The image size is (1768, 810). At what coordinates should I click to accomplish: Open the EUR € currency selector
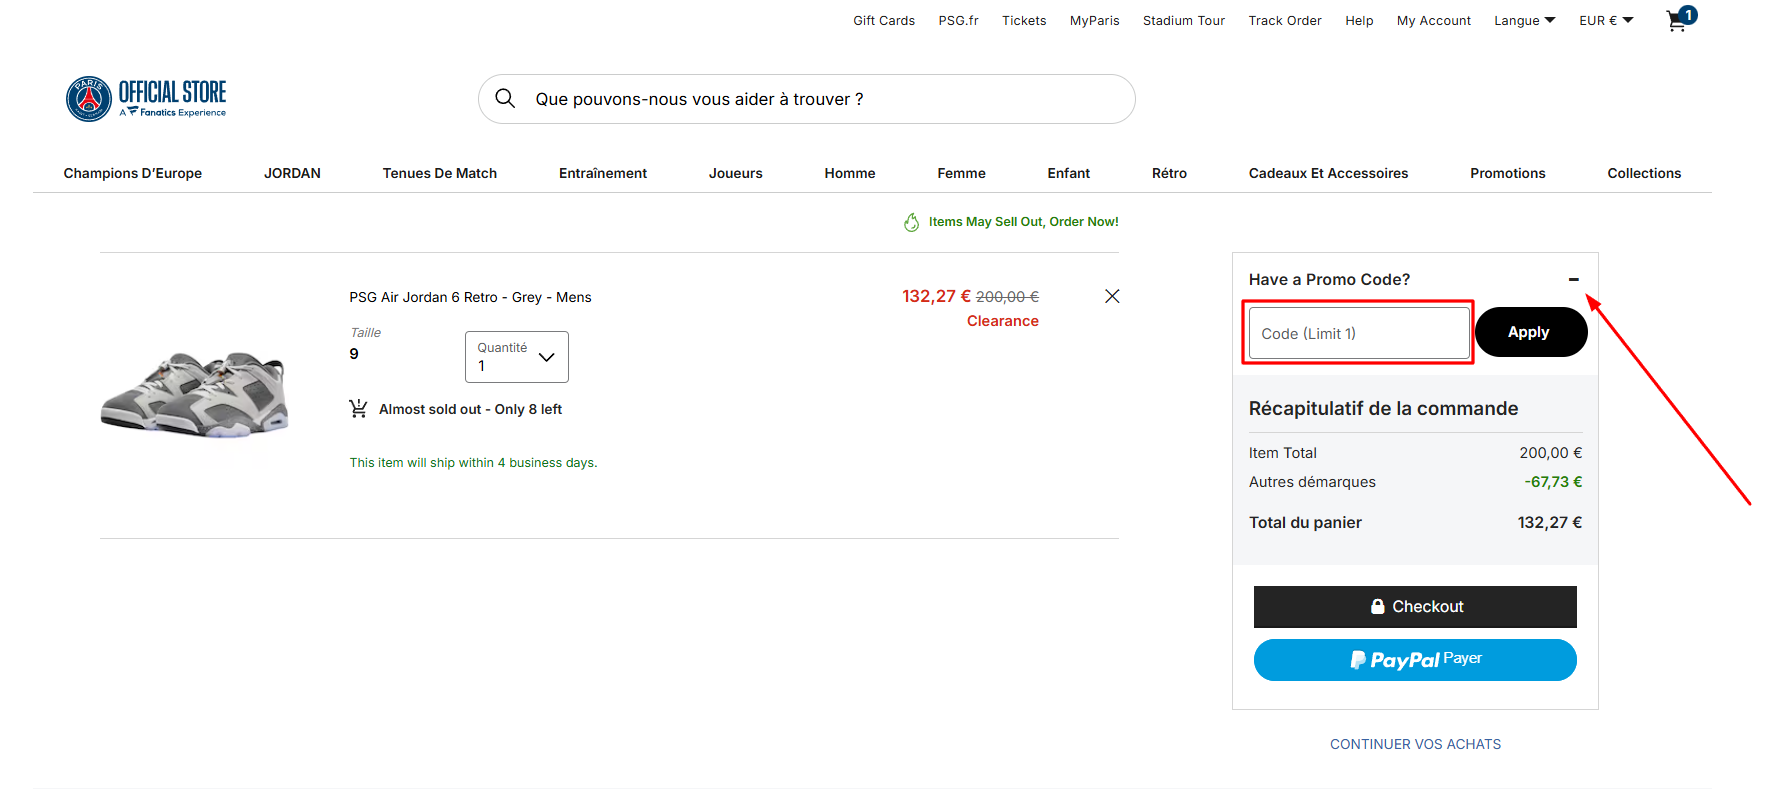[1606, 20]
